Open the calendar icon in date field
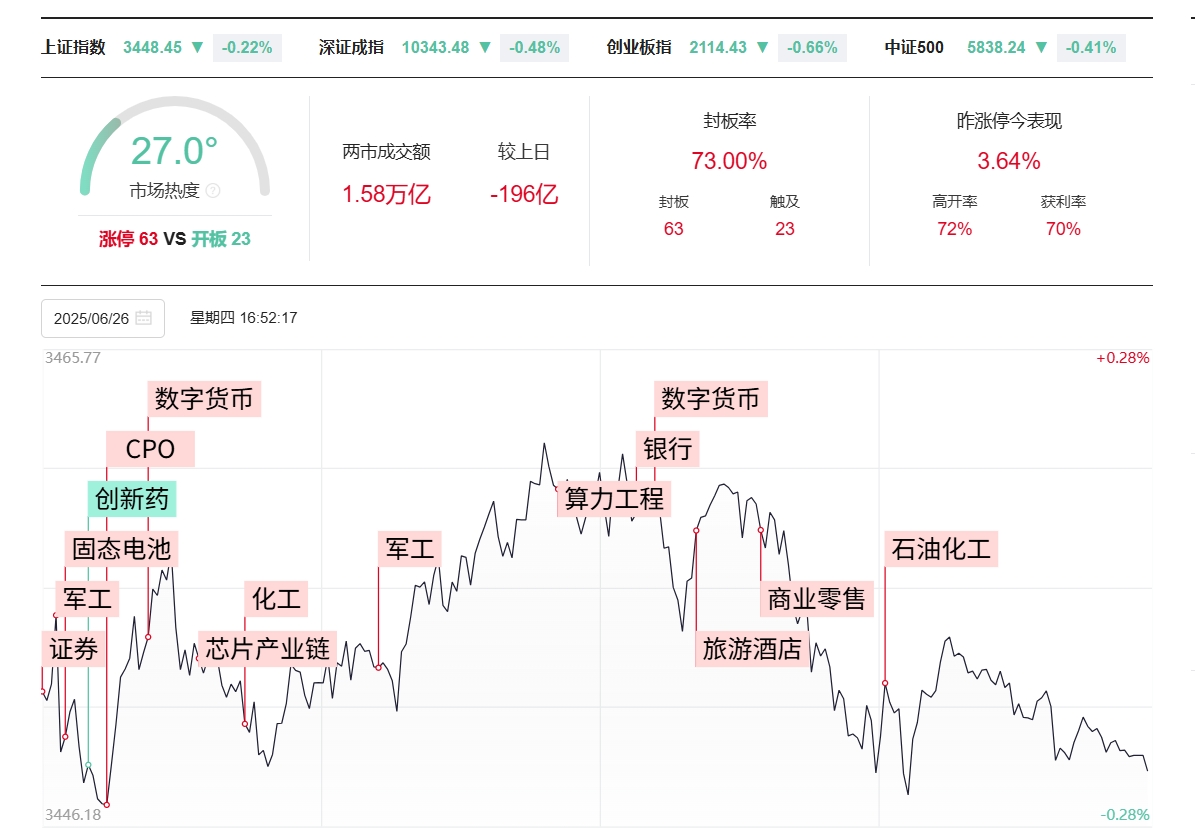Image resolution: width=1195 pixels, height=828 pixels. 144,318
